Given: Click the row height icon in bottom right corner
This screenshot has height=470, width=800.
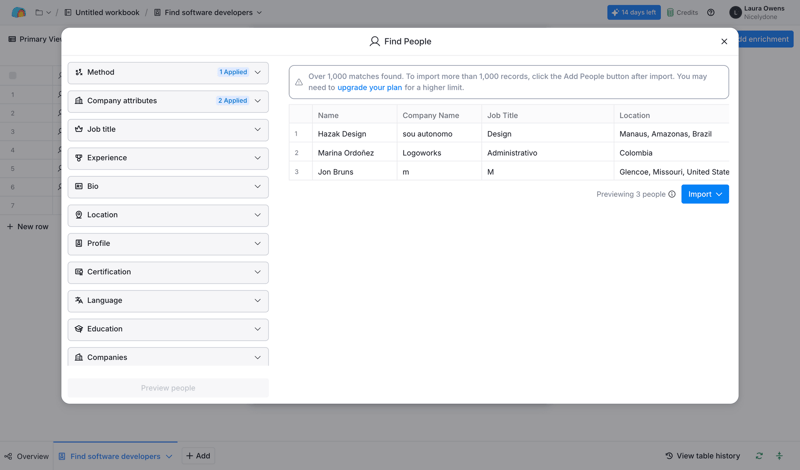Looking at the screenshot, I should pos(779,456).
